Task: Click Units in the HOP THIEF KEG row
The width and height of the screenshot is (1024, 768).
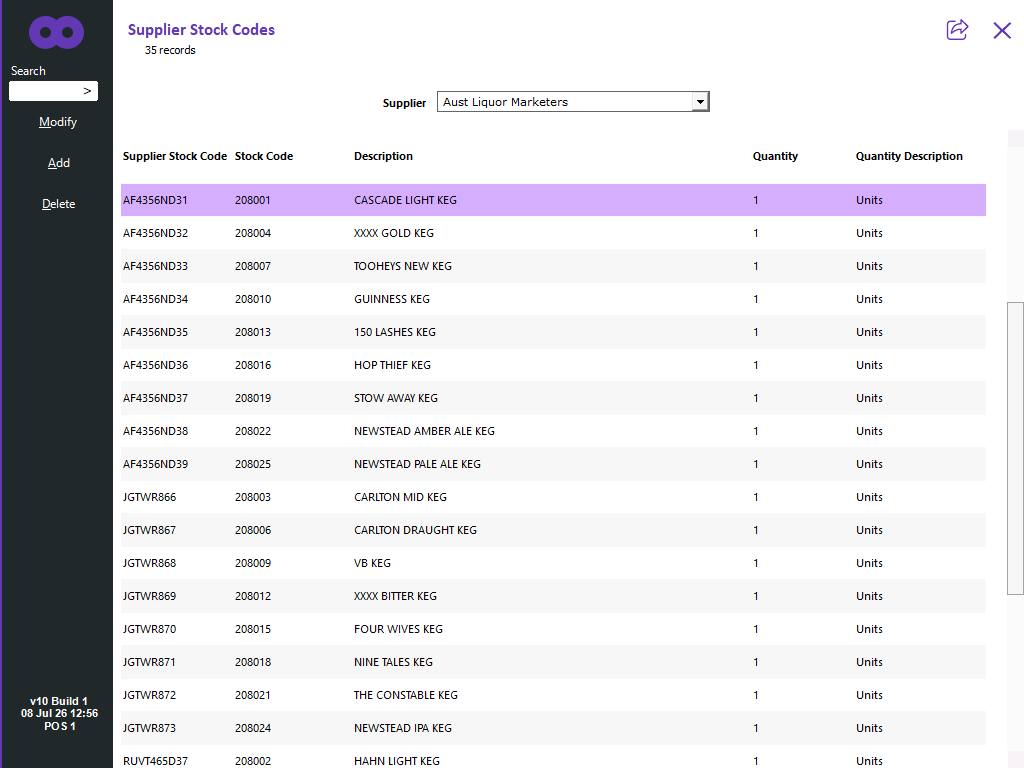Action: click(x=869, y=365)
